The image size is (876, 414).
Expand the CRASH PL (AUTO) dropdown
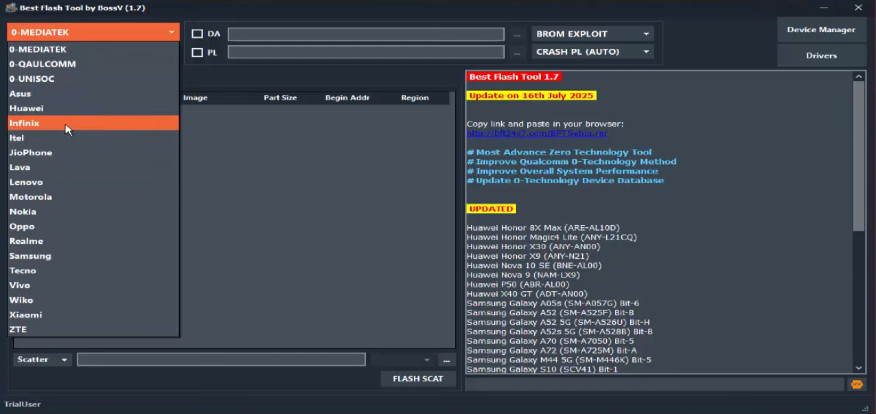pos(592,52)
